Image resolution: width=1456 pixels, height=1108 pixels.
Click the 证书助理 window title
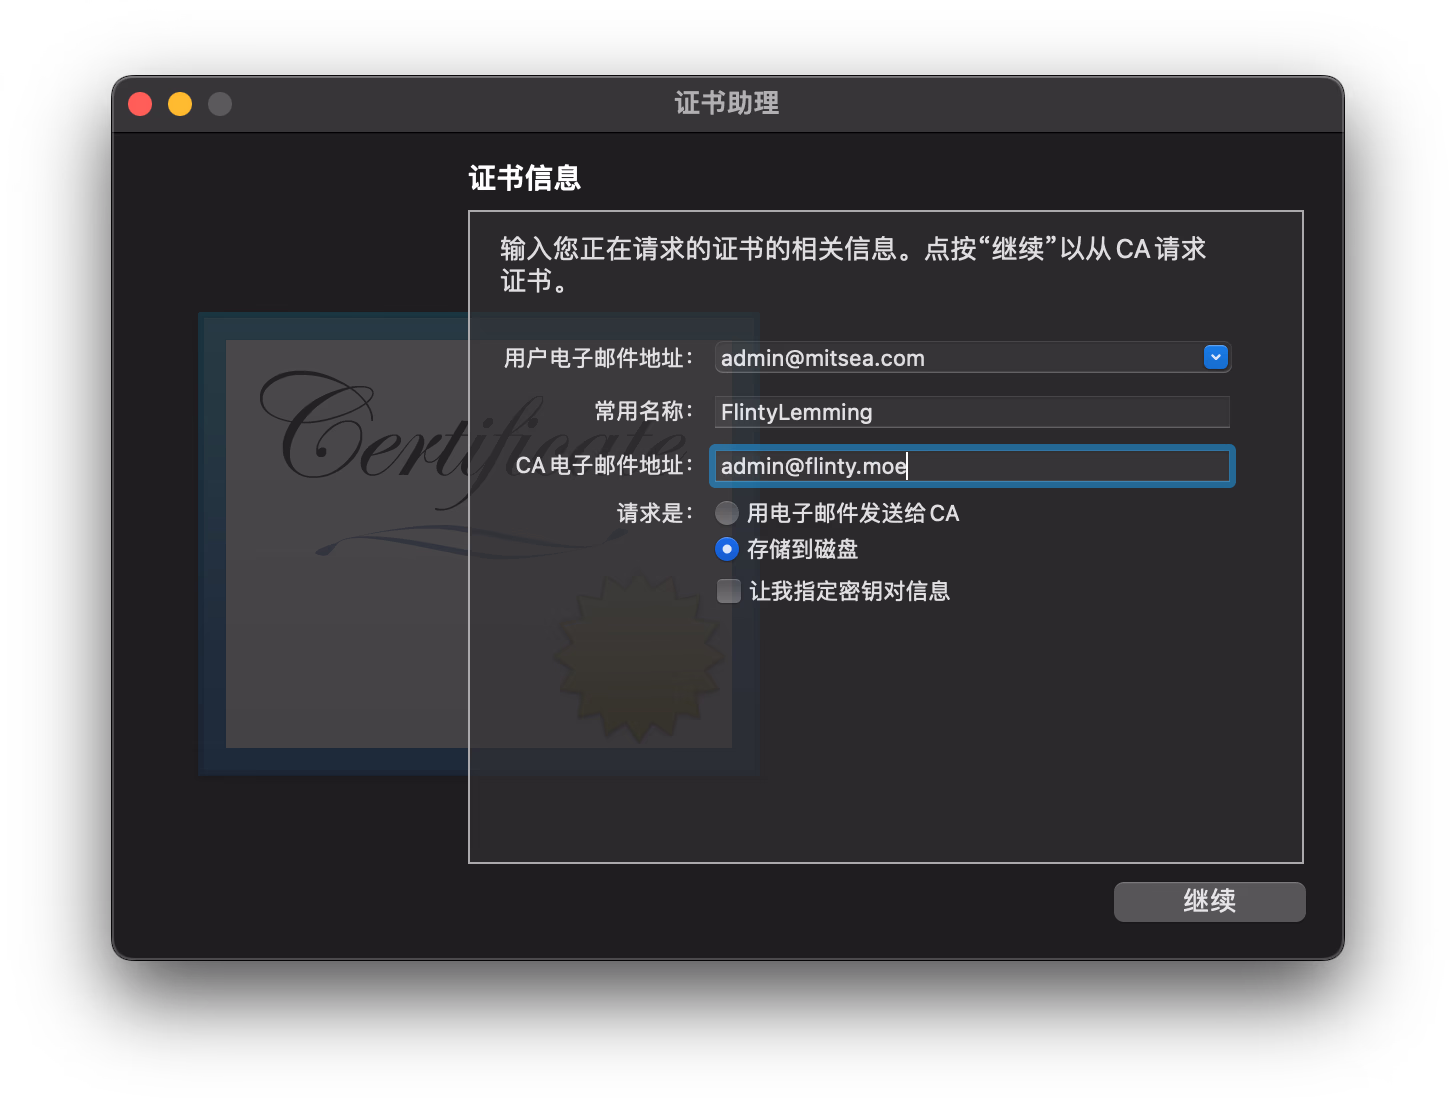[x=727, y=103]
